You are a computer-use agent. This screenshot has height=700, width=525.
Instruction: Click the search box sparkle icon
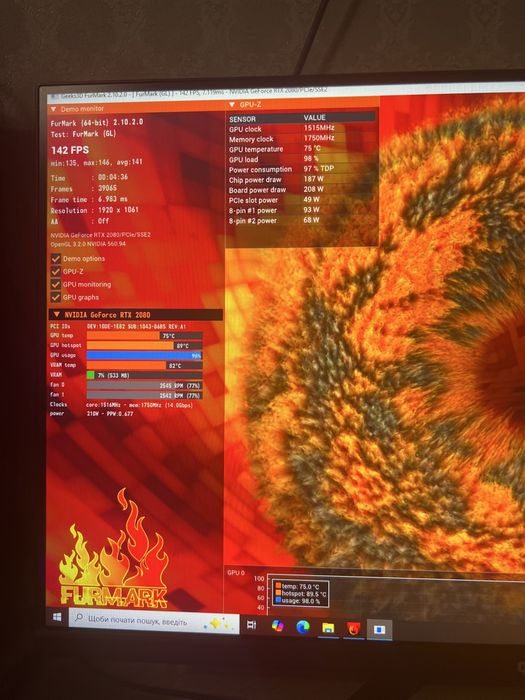pos(217,624)
